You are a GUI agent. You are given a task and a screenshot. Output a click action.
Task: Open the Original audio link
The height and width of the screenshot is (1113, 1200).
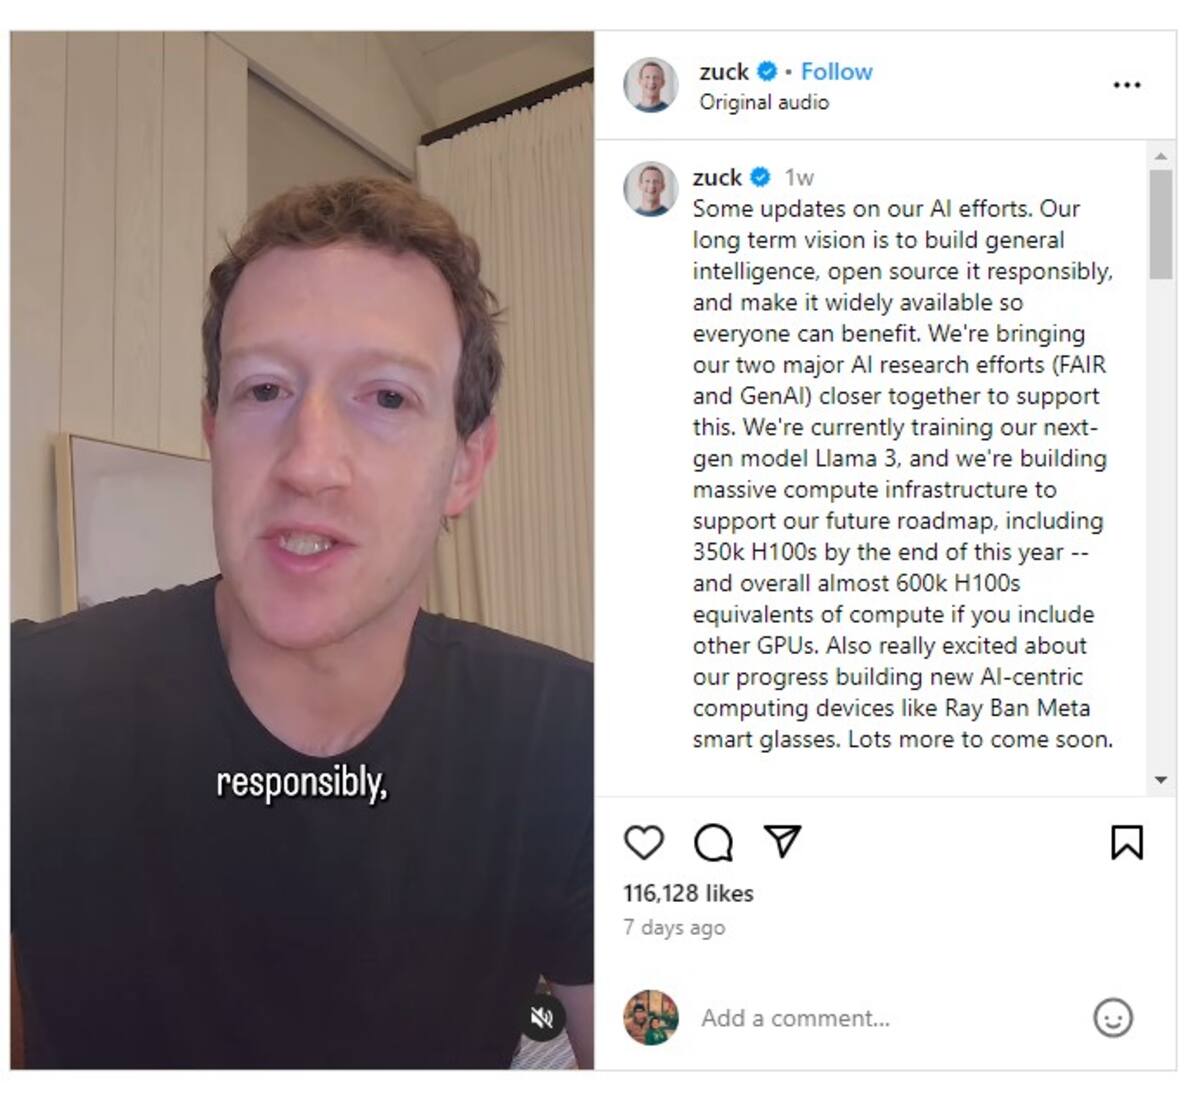[x=764, y=102]
